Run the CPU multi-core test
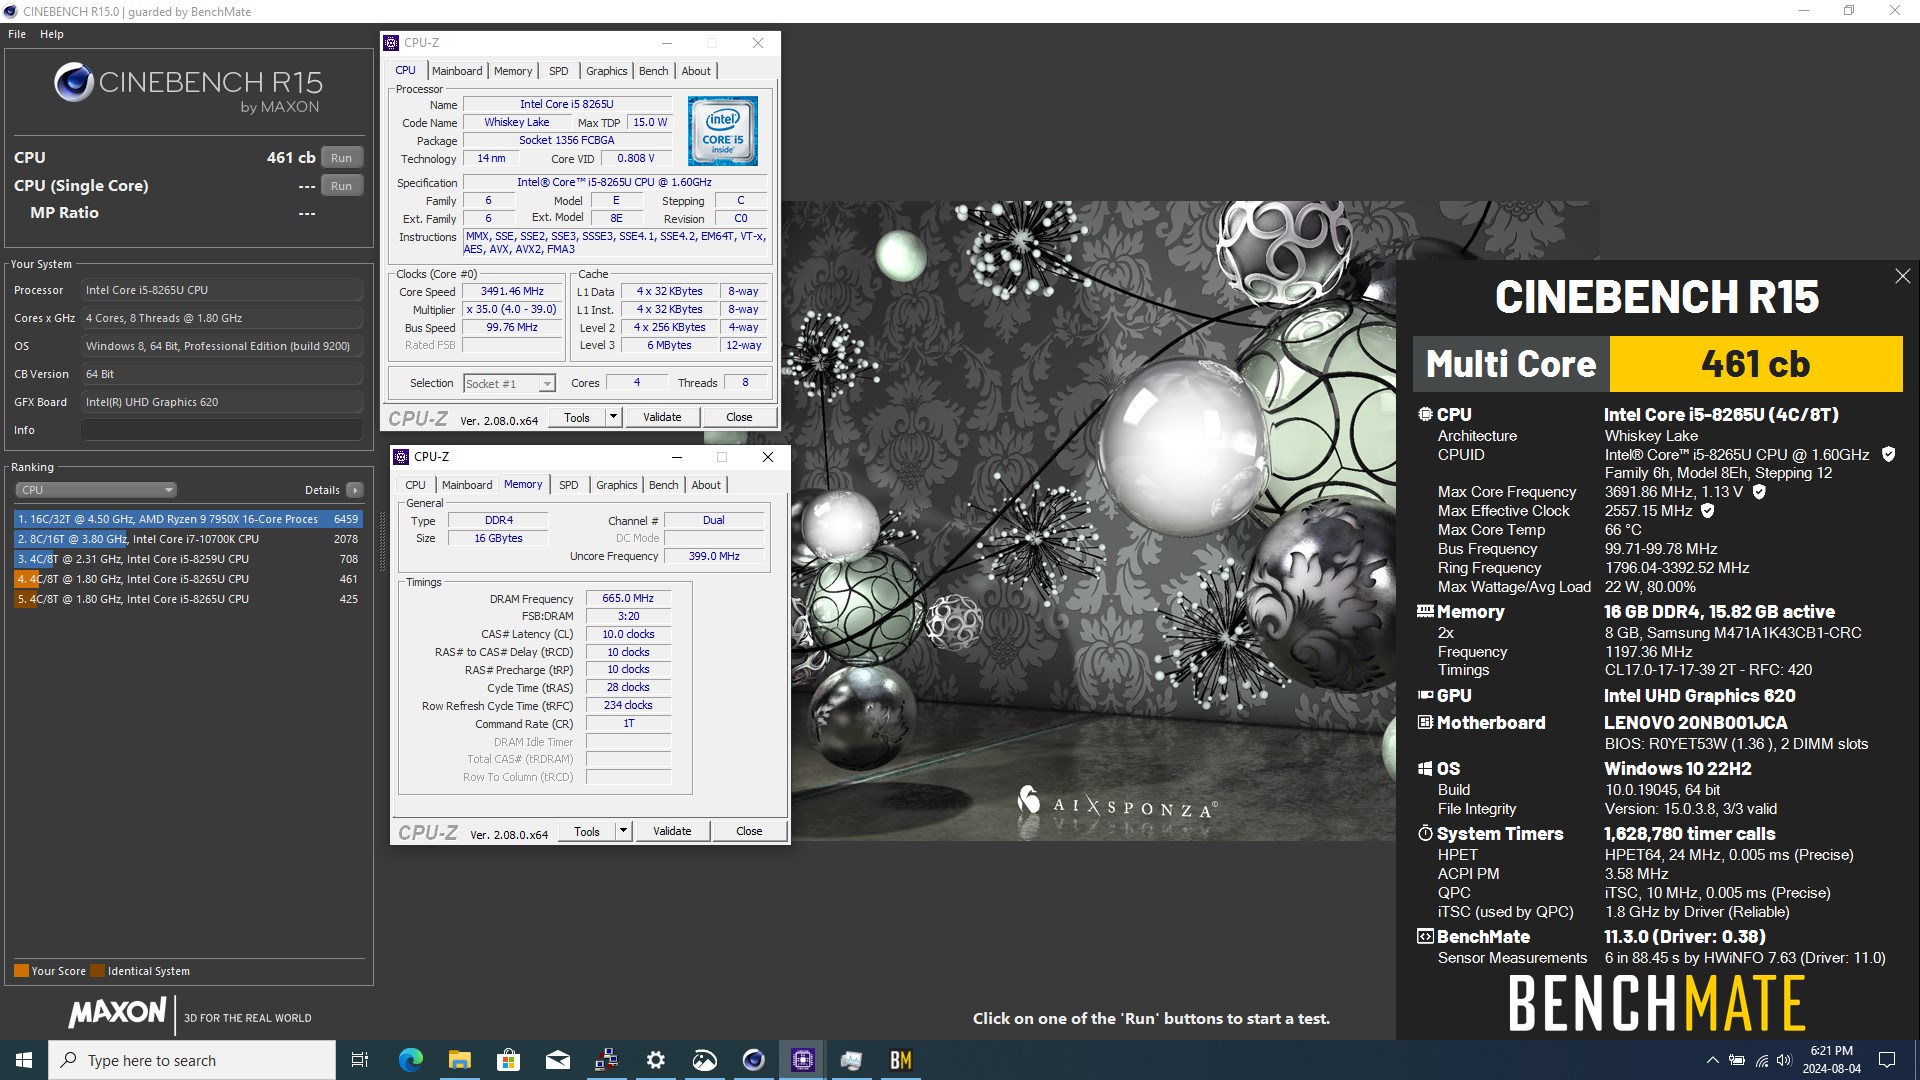This screenshot has width=1920, height=1080. coord(342,158)
